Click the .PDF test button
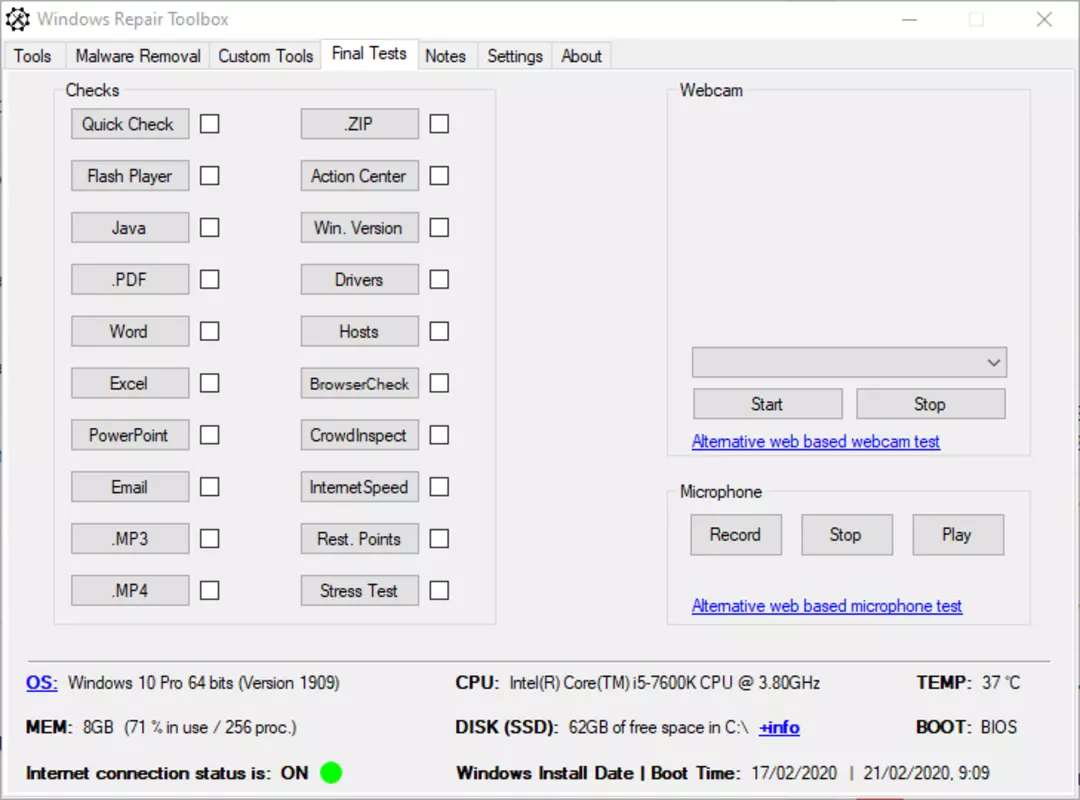Screen dimensions: 1080x800 [x=130, y=279]
